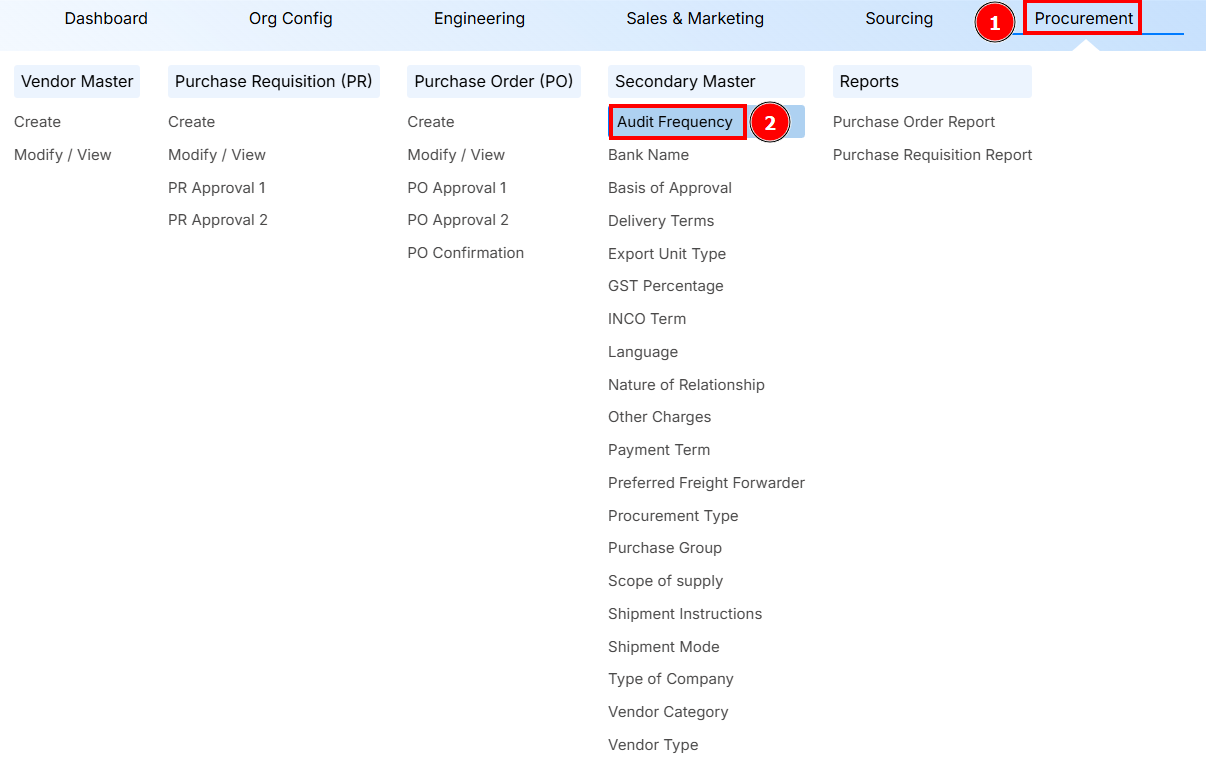Screen dimensions: 1206x771
Task: Open Delivery Terms configuration
Action: [660, 220]
